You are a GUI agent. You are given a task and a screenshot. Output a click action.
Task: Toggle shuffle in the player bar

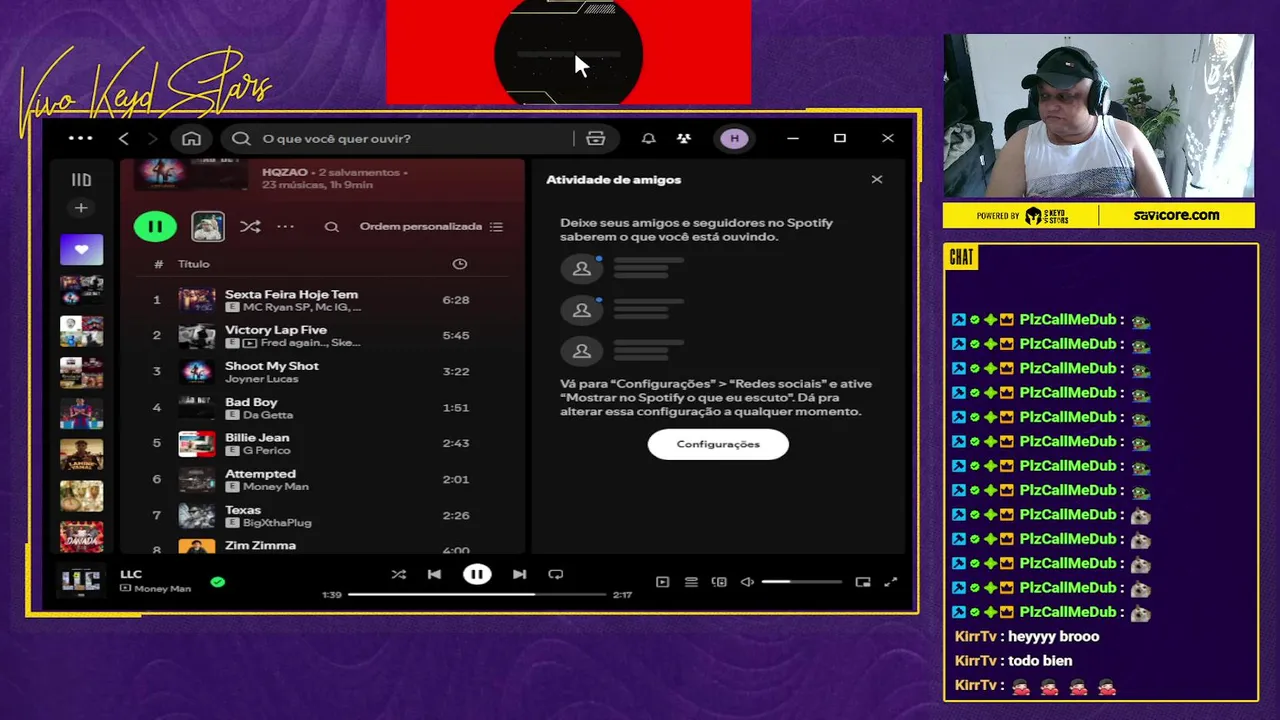(399, 574)
